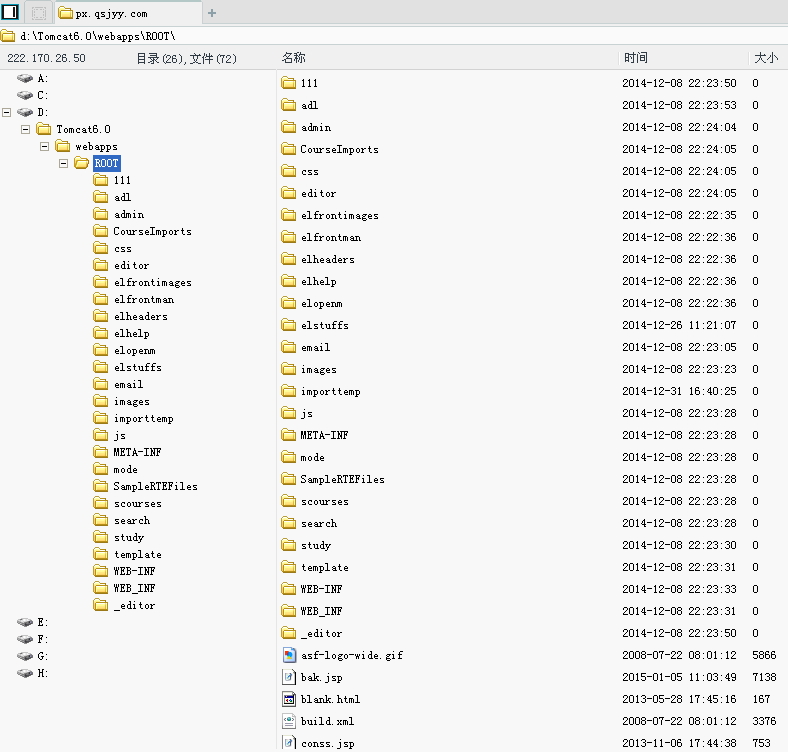The height and width of the screenshot is (752, 788).
Task: Click the editor folder icon in file list
Action: point(288,193)
